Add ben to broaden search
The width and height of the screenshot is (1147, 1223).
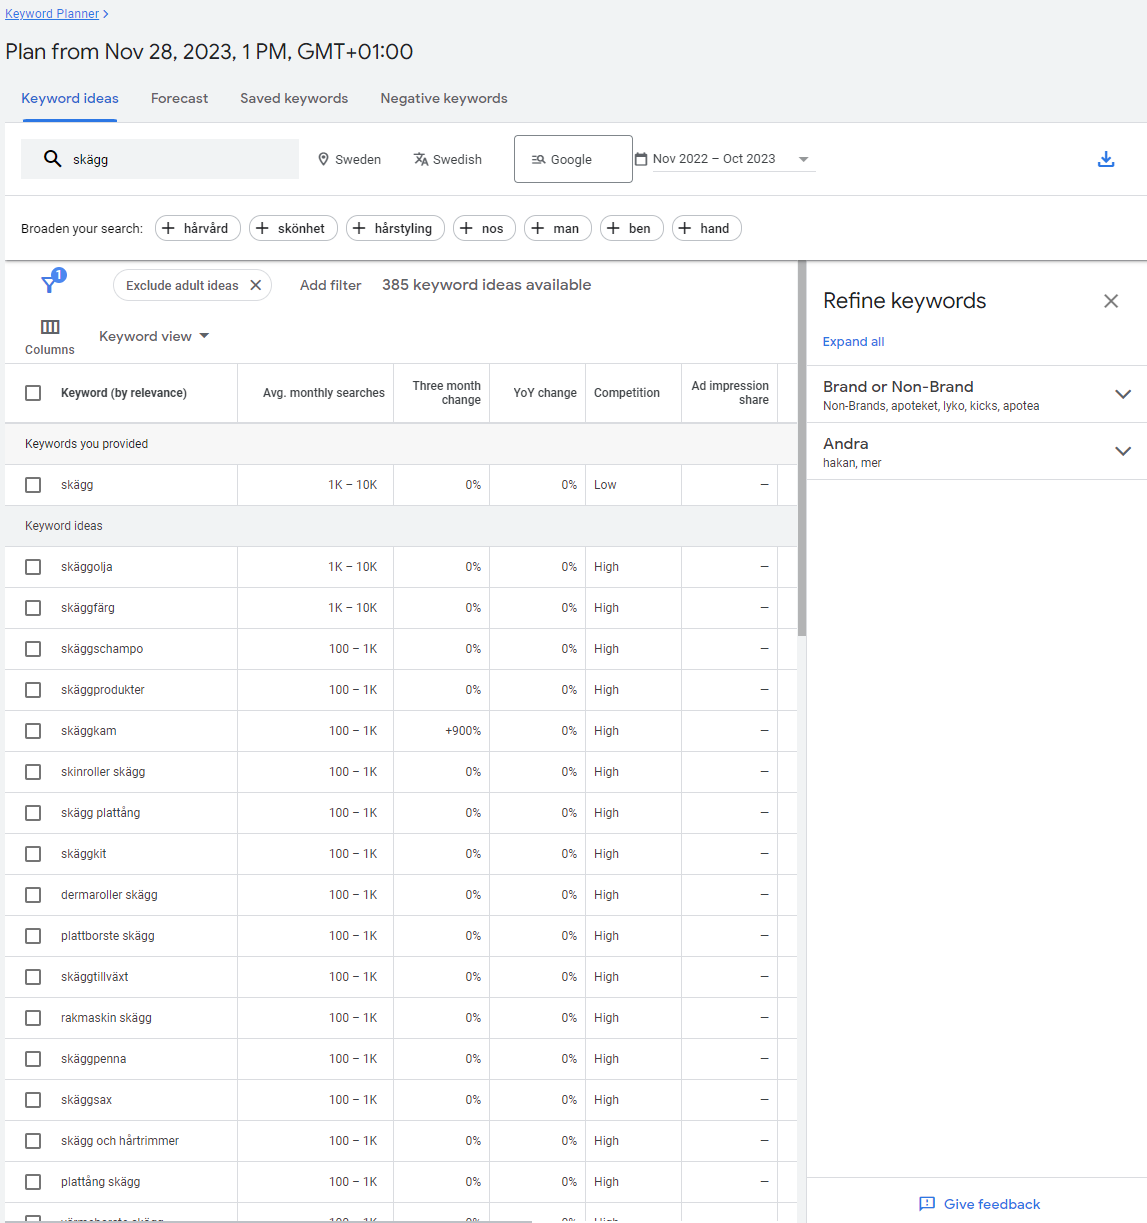pyautogui.click(x=632, y=228)
